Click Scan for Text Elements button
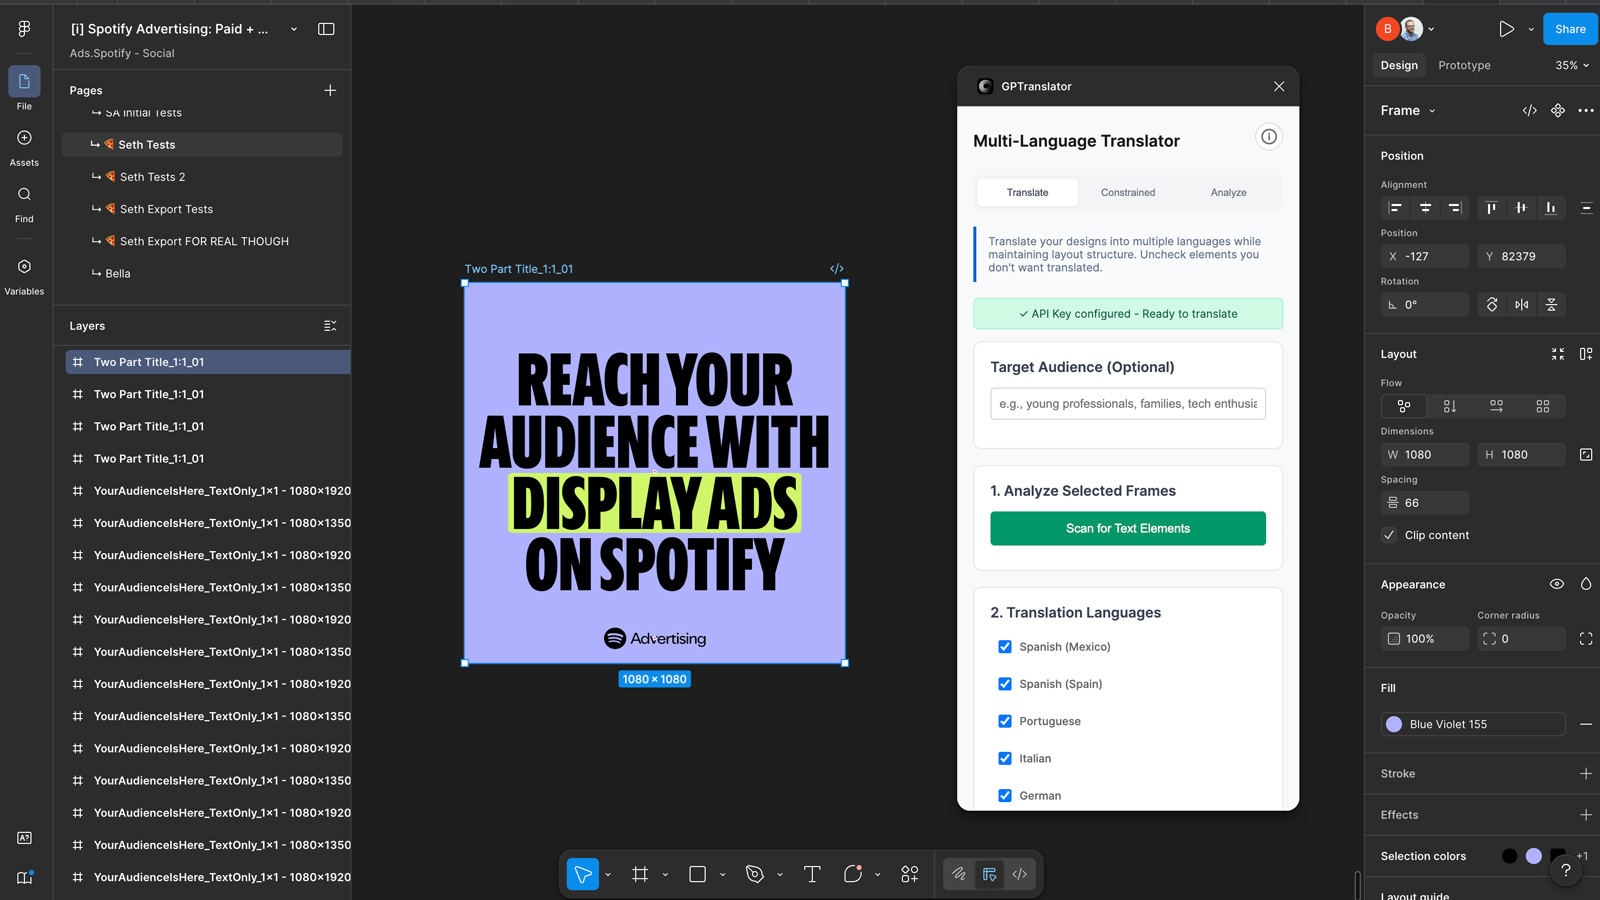Viewport: 1600px width, 900px height. click(1128, 528)
